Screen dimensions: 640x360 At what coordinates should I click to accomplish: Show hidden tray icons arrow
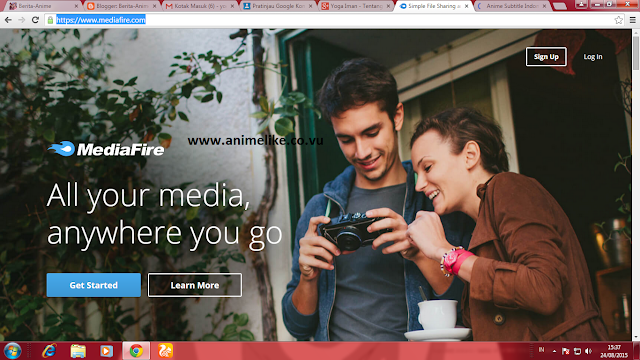(554, 351)
